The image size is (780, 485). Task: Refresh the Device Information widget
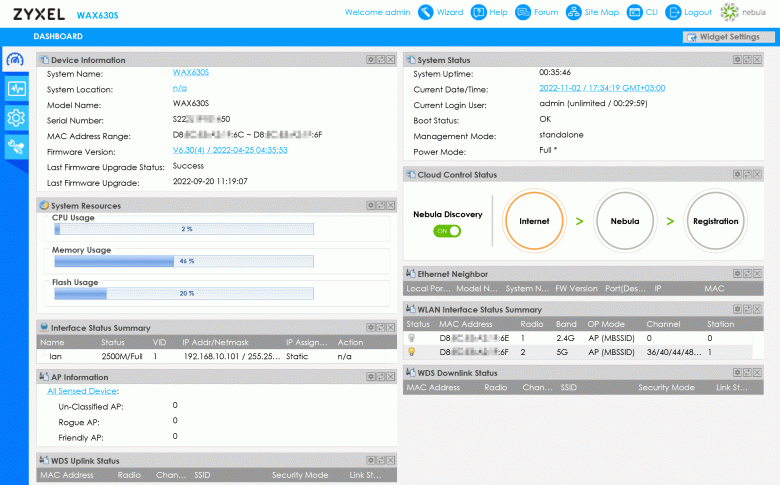(381, 60)
